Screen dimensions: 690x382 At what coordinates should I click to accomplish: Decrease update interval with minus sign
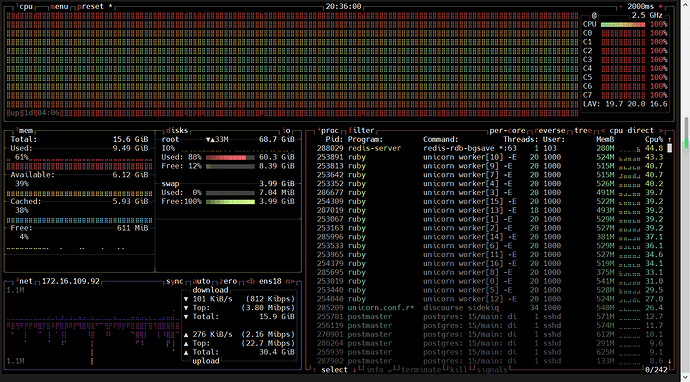click(x=620, y=7)
